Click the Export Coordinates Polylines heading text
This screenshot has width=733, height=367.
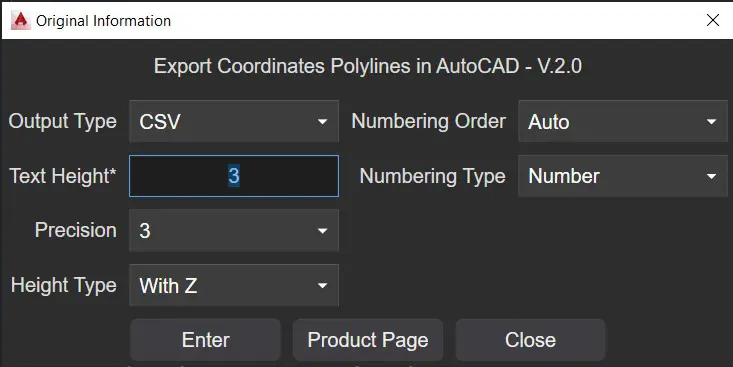[368, 66]
